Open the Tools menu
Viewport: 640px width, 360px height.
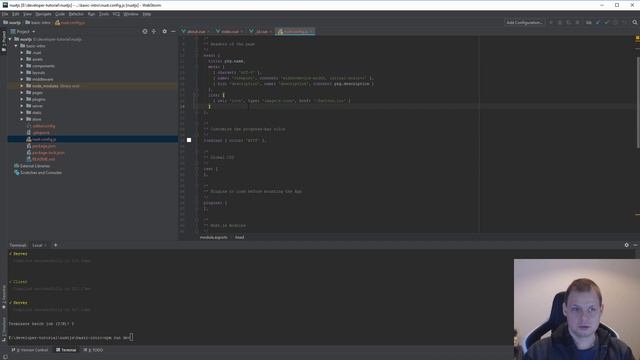tap(104, 14)
